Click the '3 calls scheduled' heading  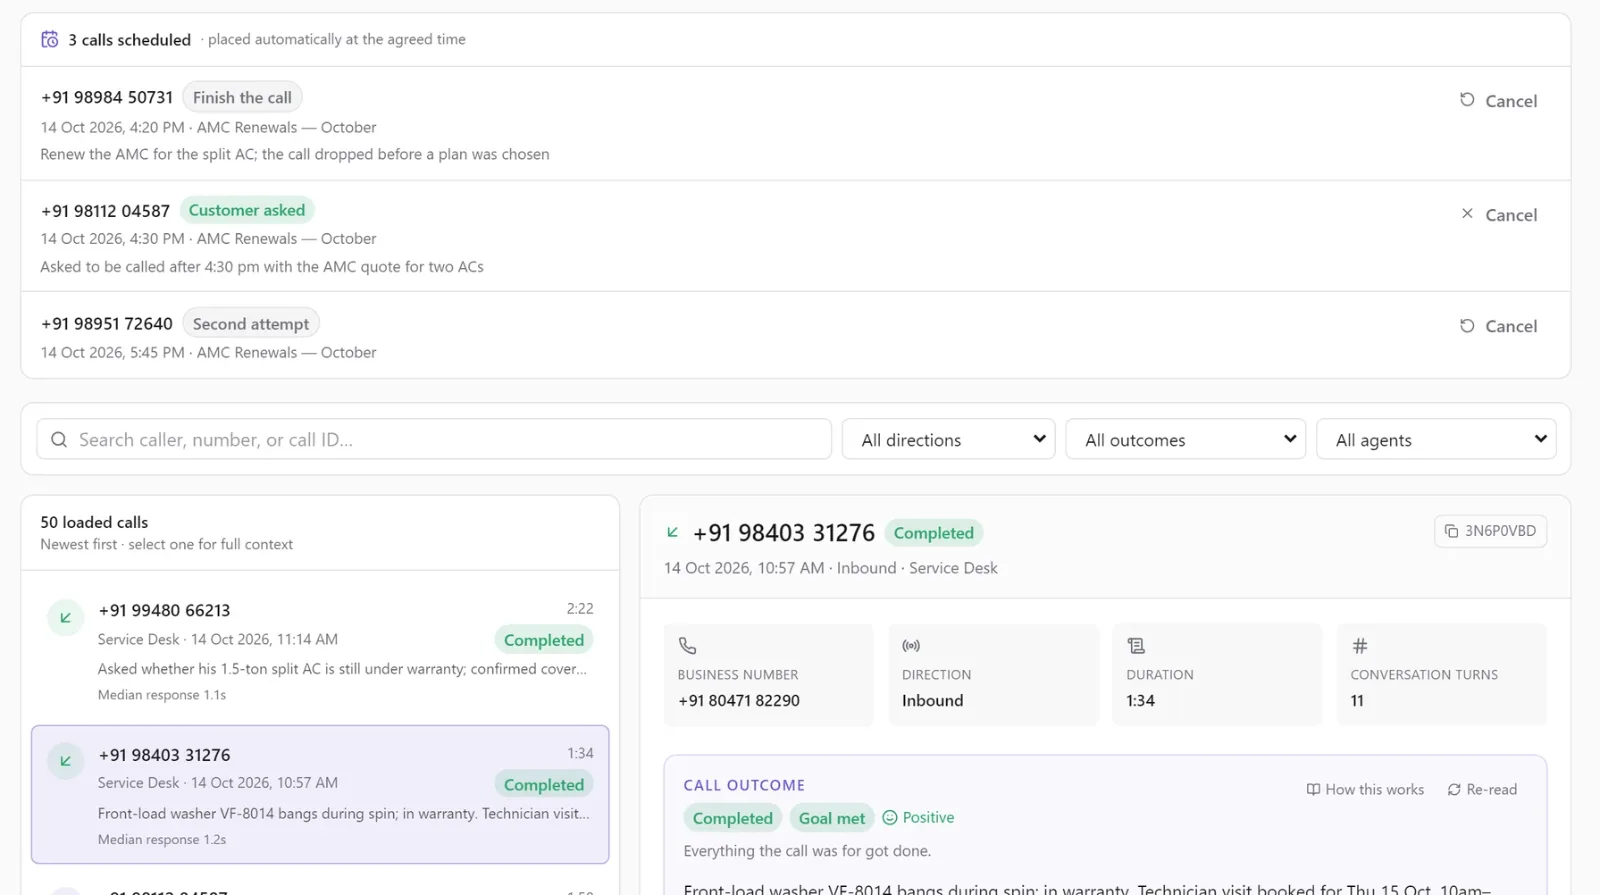click(129, 39)
